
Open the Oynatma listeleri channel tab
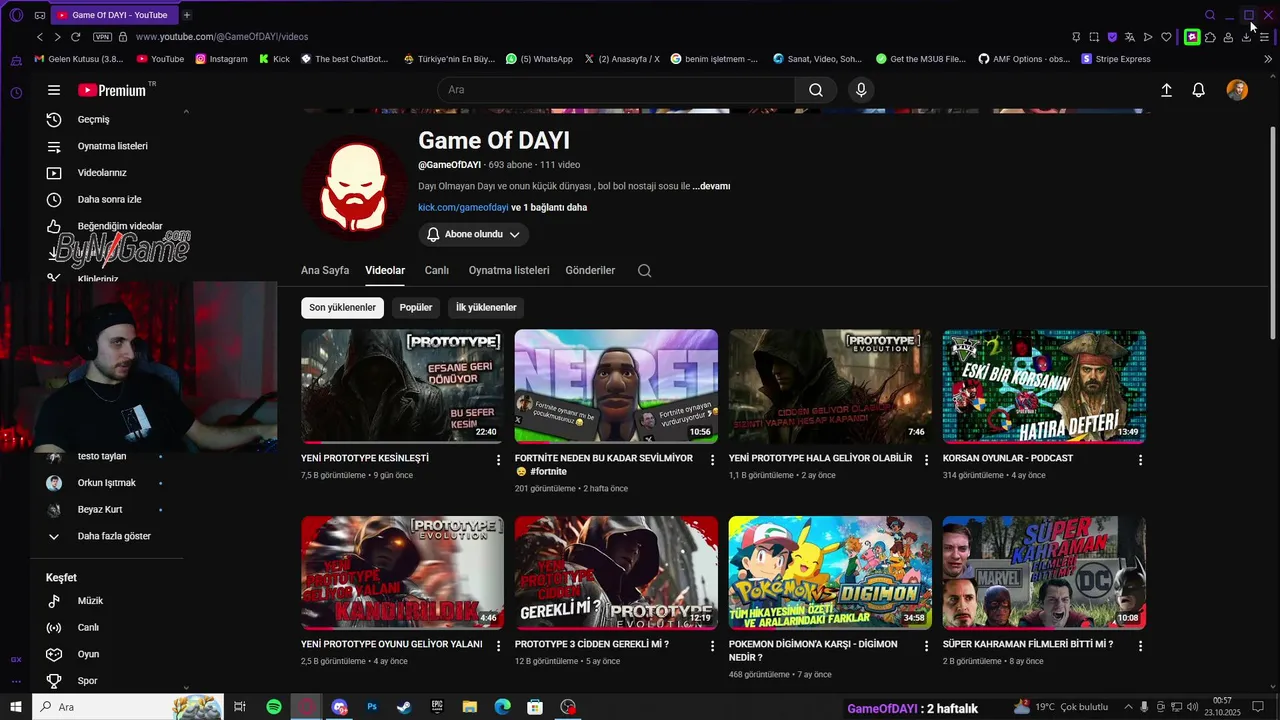click(509, 270)
